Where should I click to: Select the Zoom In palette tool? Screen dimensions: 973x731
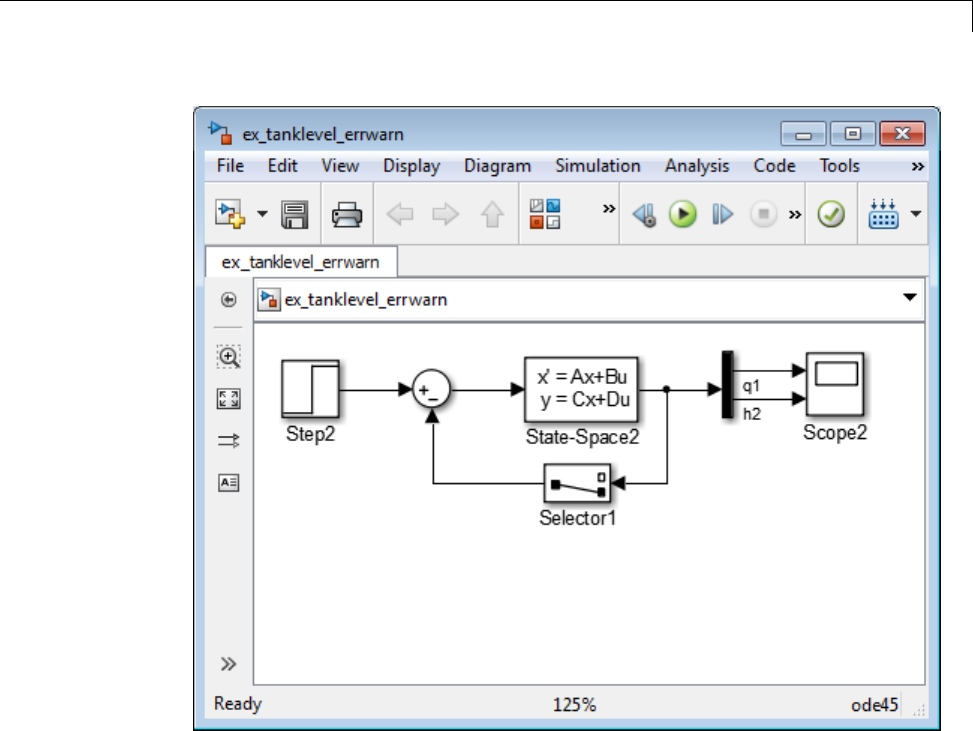click(228, 357)
